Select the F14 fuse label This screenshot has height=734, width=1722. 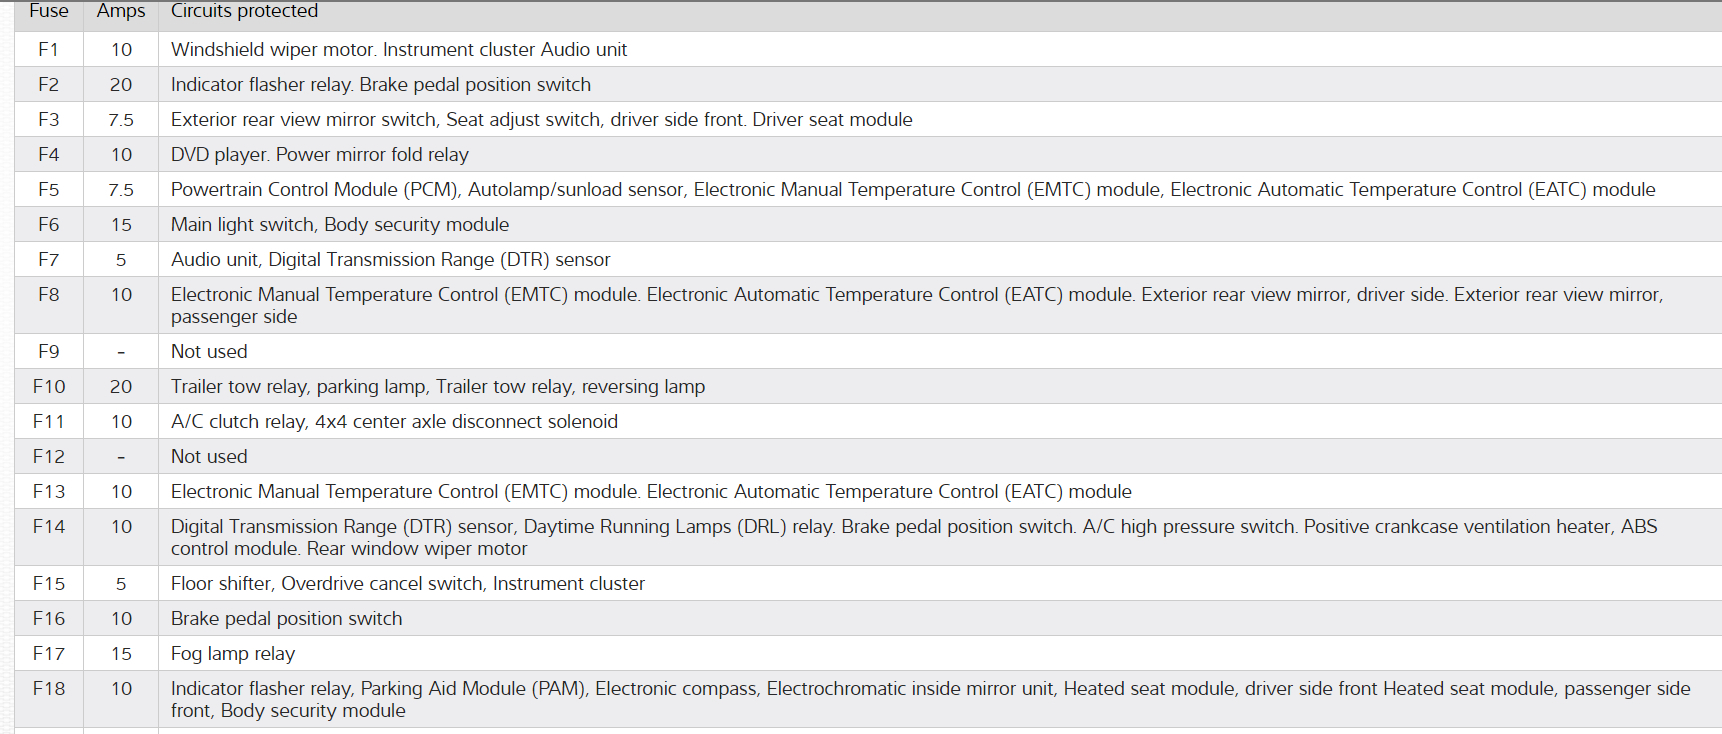tap(48, 527)
